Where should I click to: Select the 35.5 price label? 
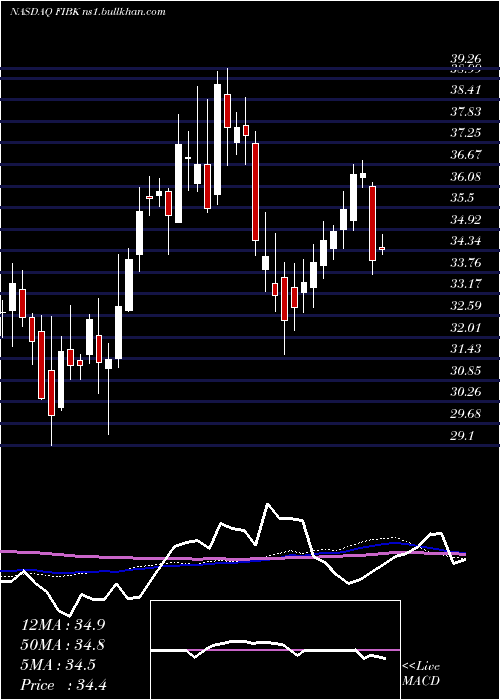[x=462, y=198]
